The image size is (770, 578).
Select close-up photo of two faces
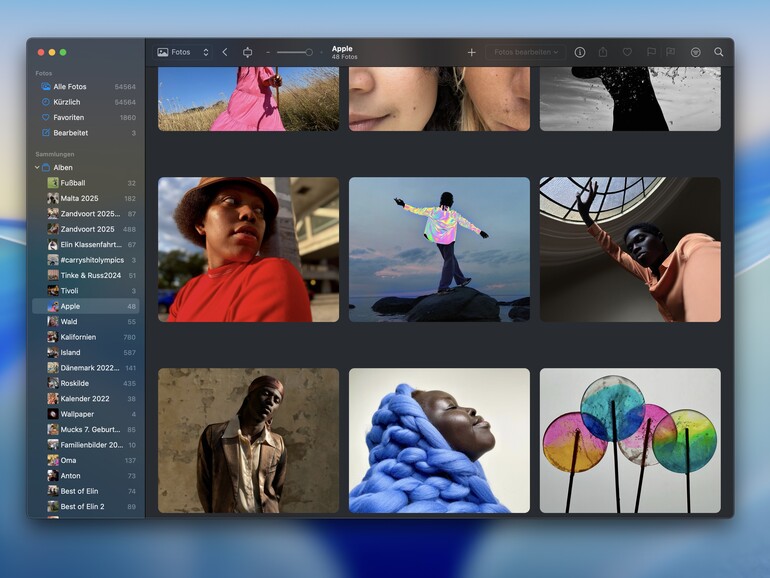coord(439,99)
